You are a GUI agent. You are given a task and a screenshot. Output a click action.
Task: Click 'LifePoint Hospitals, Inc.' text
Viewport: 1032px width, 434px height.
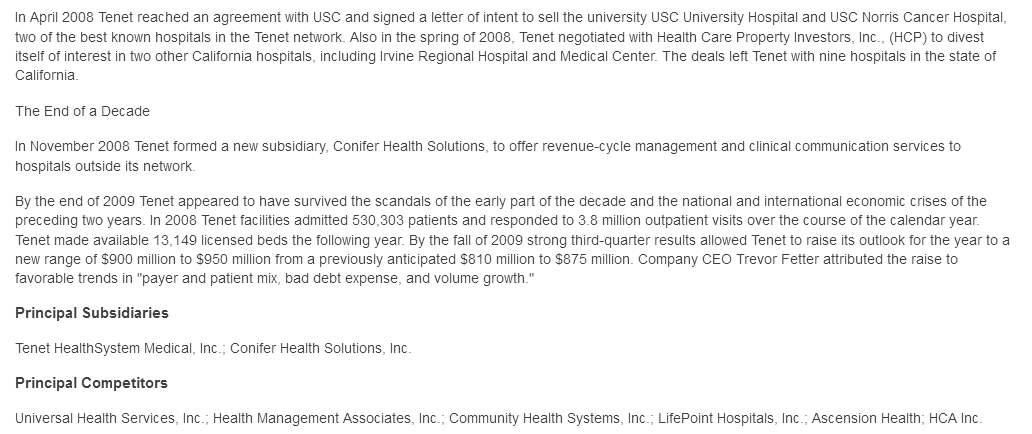coord(730,419)
